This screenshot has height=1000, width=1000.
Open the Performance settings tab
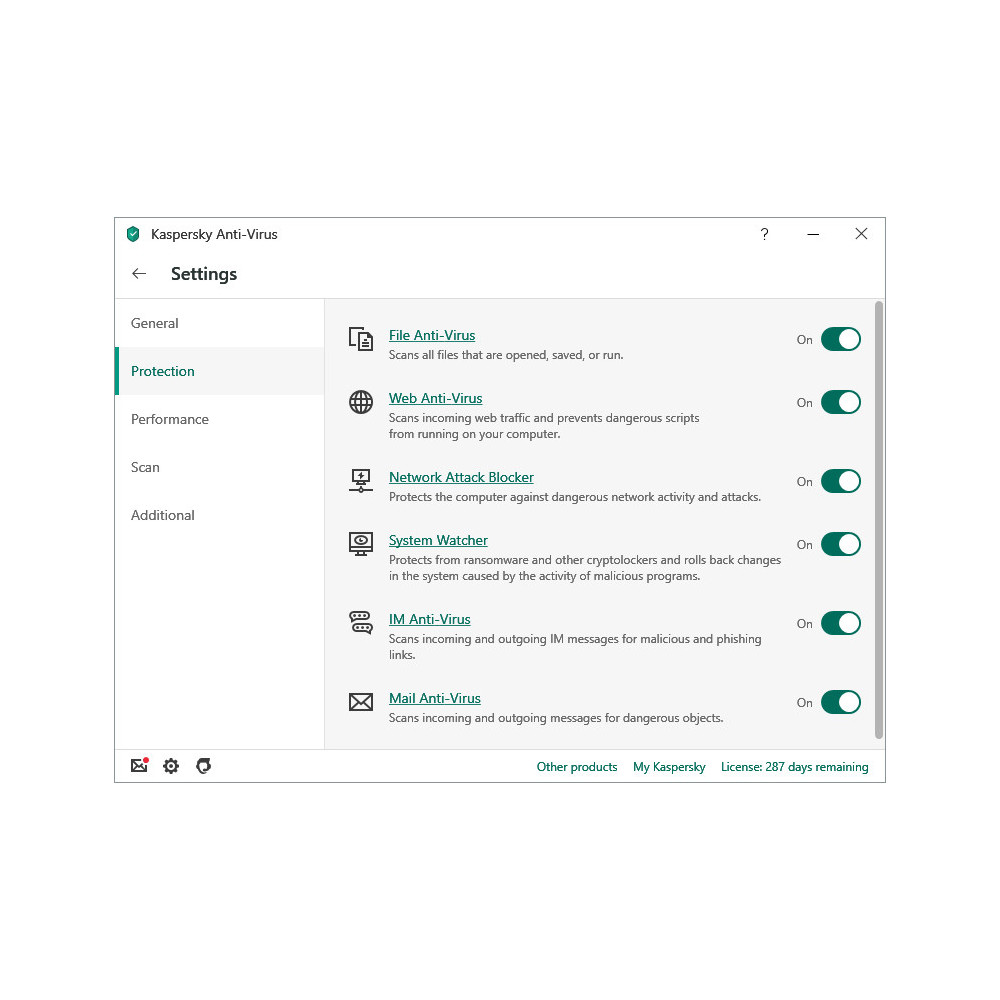pyautogui.click(x=219, y=419)
